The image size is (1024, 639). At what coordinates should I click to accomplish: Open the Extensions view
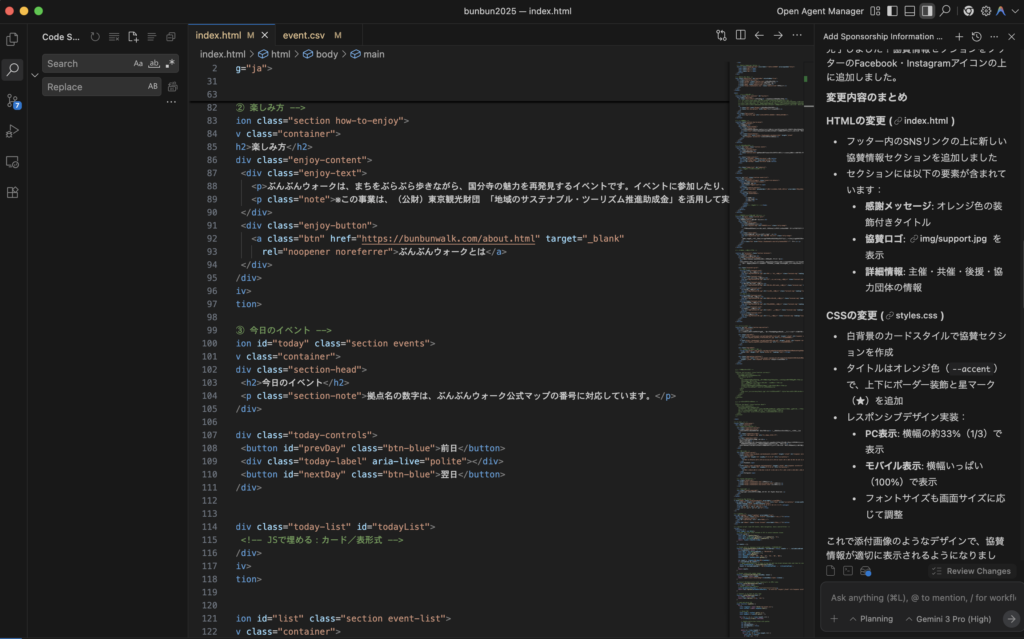click(13, 192)
